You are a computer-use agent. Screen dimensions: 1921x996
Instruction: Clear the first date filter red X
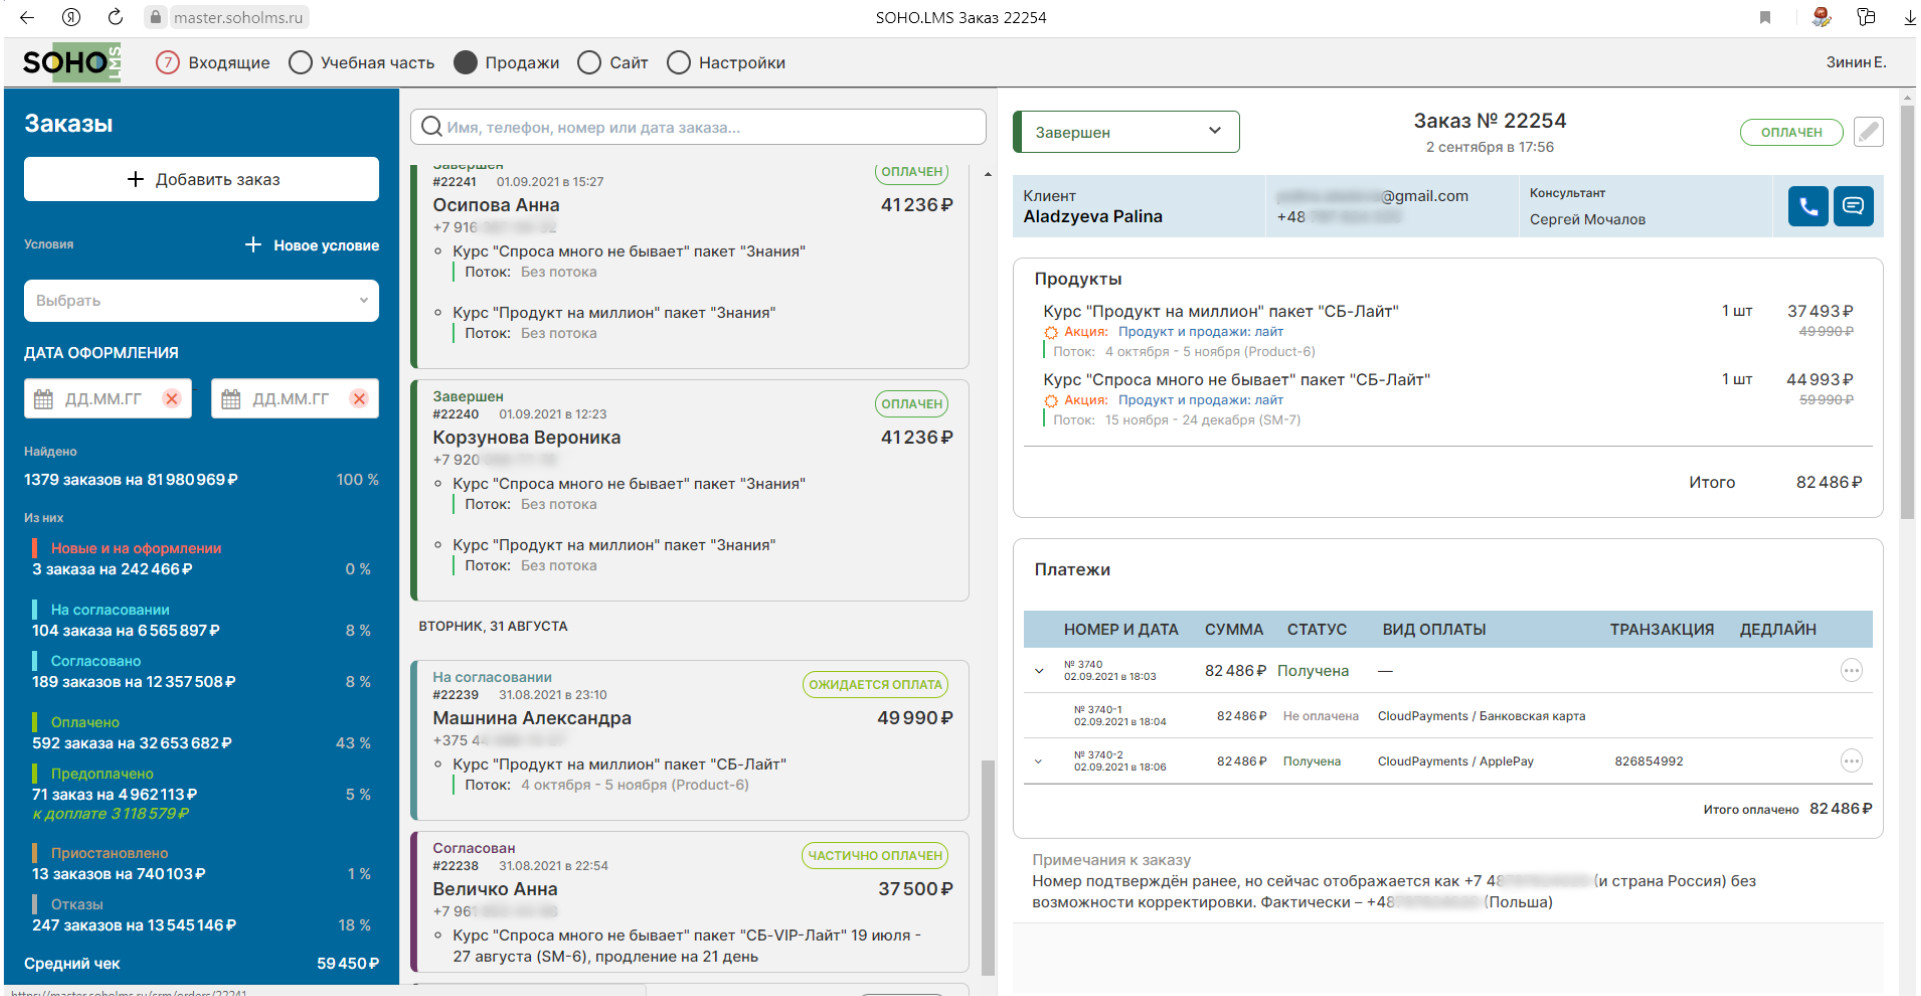pyautogui.click(x=172, y=399)
